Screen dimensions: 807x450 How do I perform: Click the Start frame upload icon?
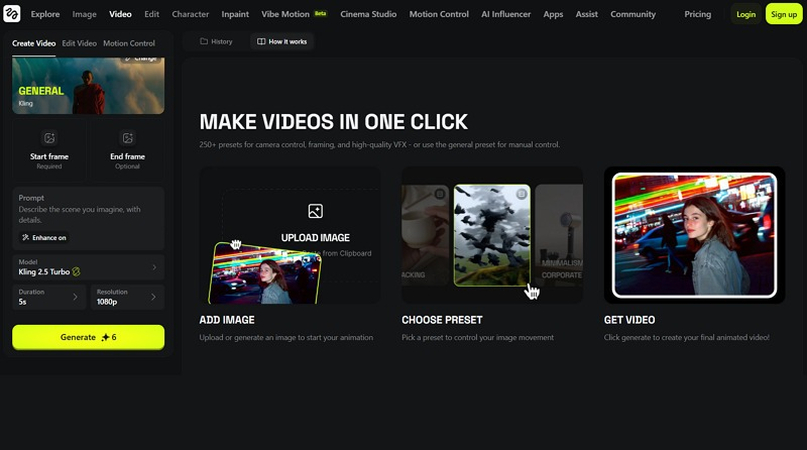point(49,138)
